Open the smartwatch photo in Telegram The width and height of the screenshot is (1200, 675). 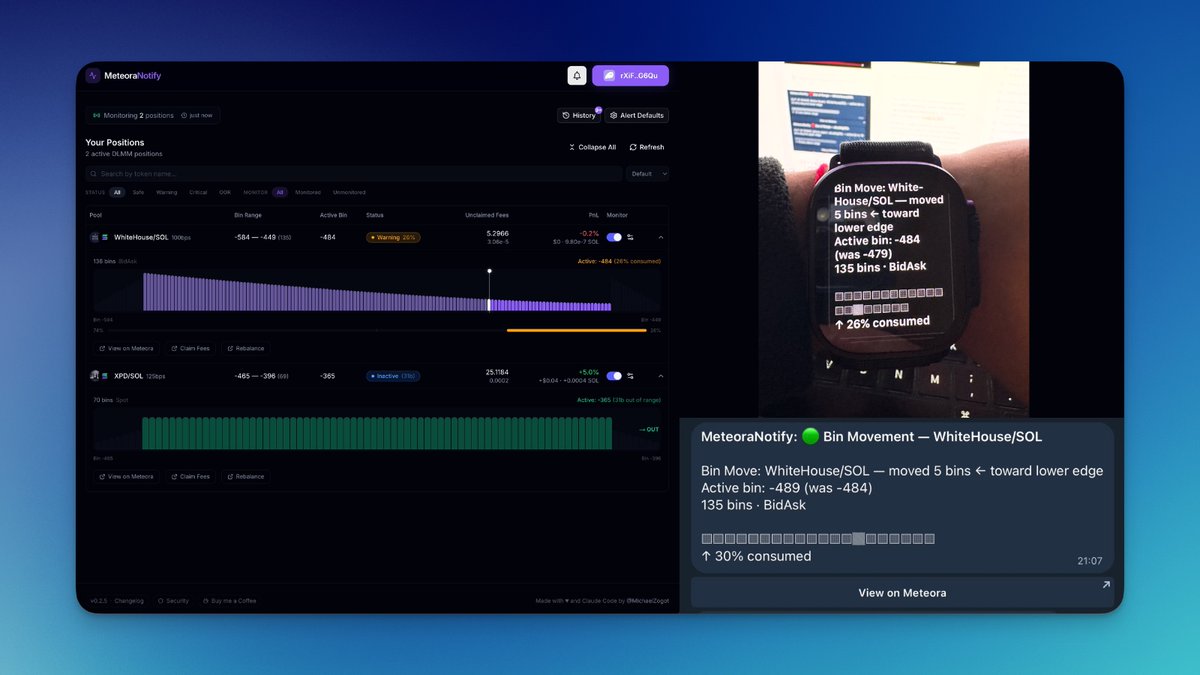point(893,239)
